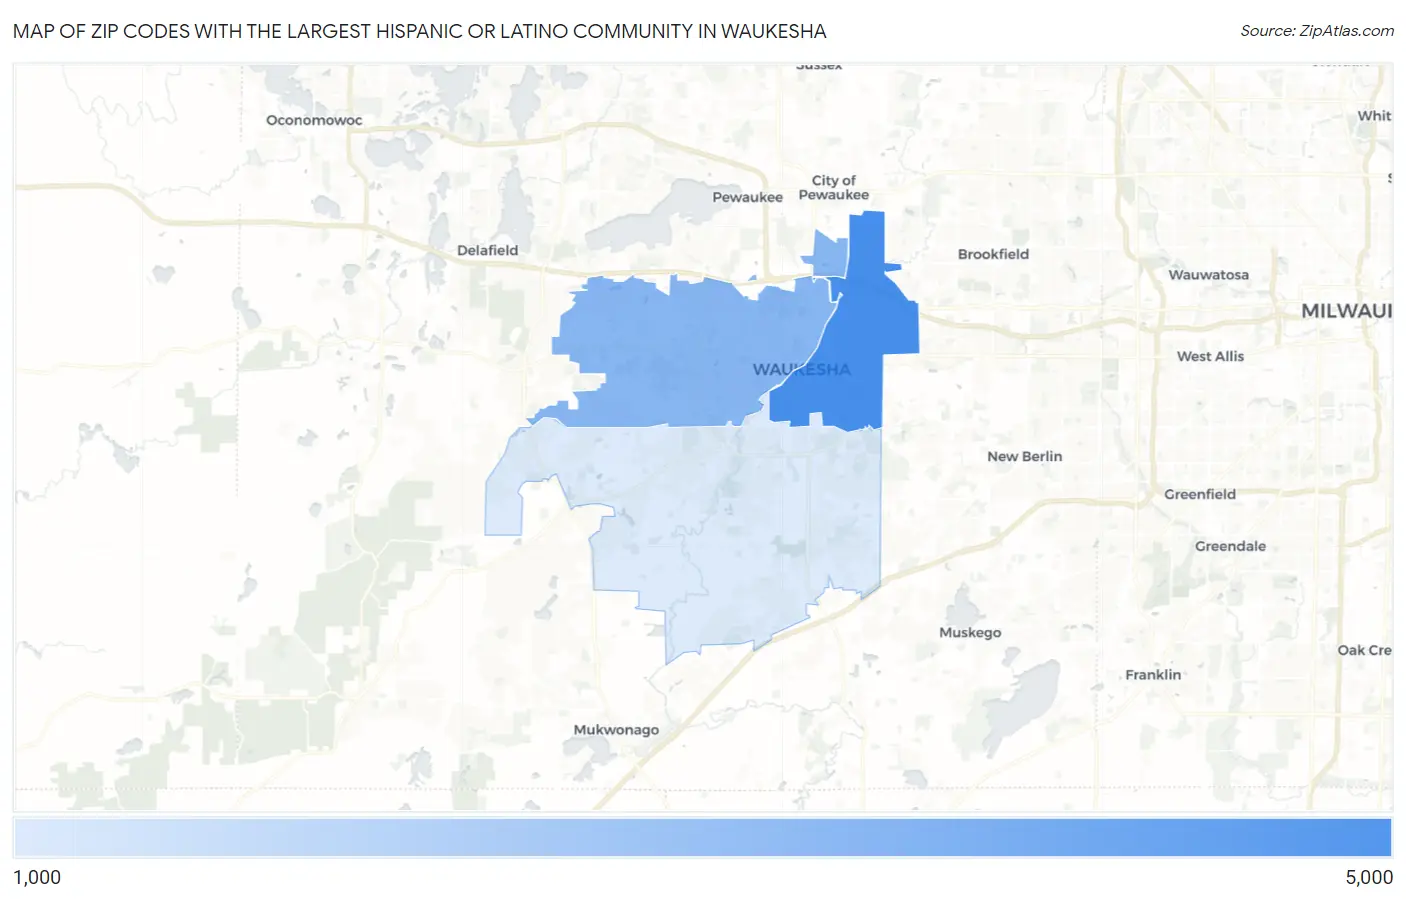The image size is (1406, 899).
Task: Click the 'Pewaukee' map label
Action: pos(747,197)
